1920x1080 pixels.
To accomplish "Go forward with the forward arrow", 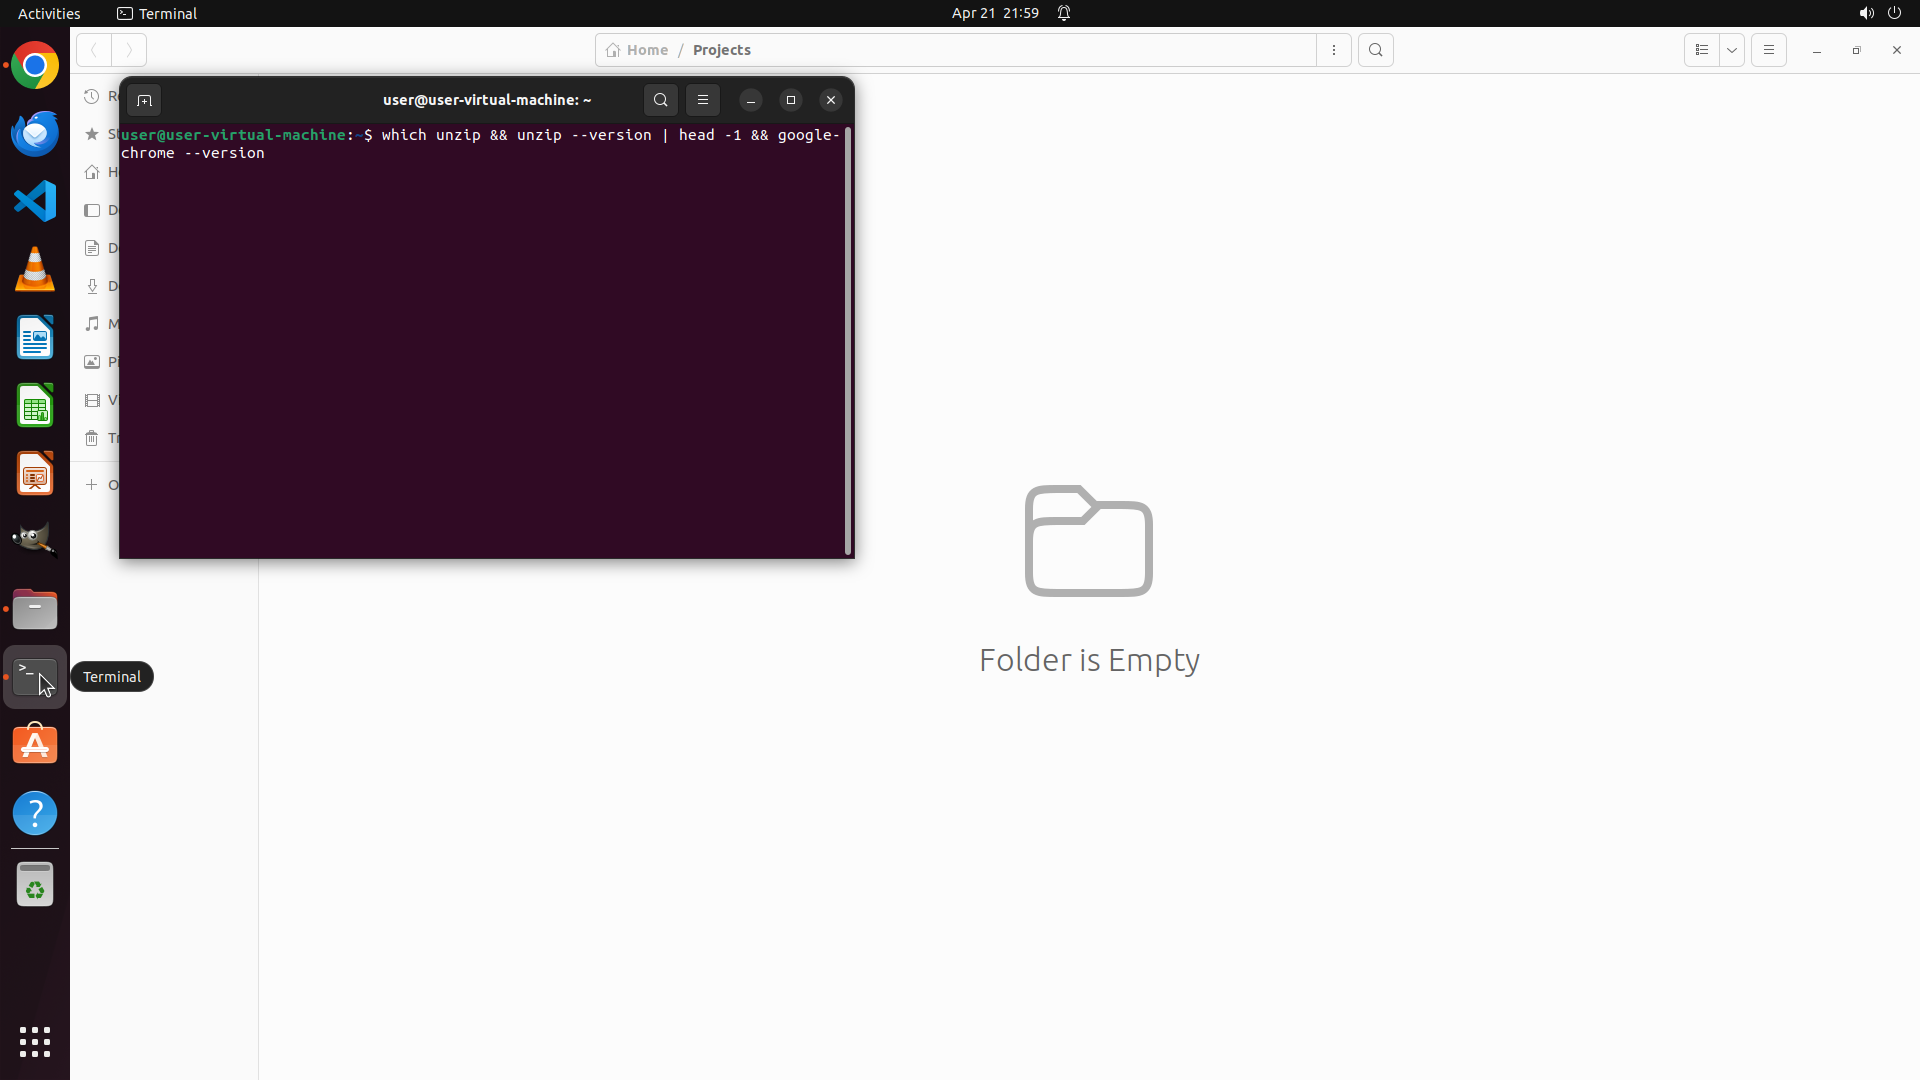I will [x=129, y=50].
